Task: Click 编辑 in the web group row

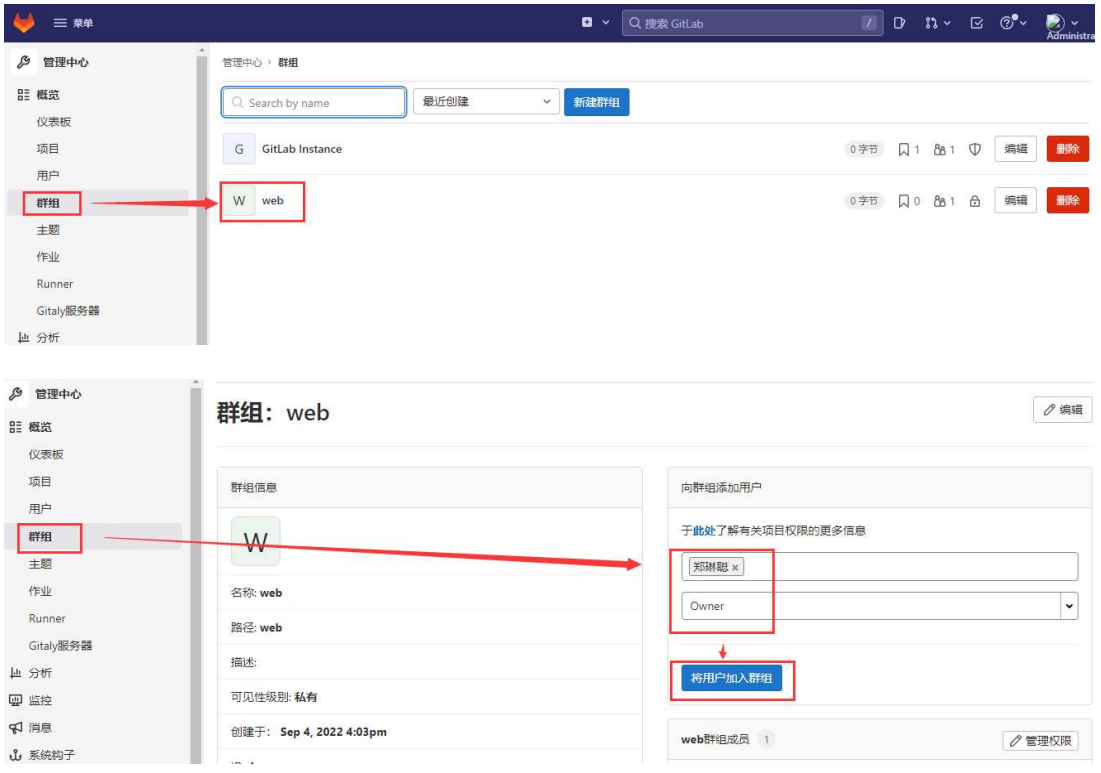Action: [1015, 200]
